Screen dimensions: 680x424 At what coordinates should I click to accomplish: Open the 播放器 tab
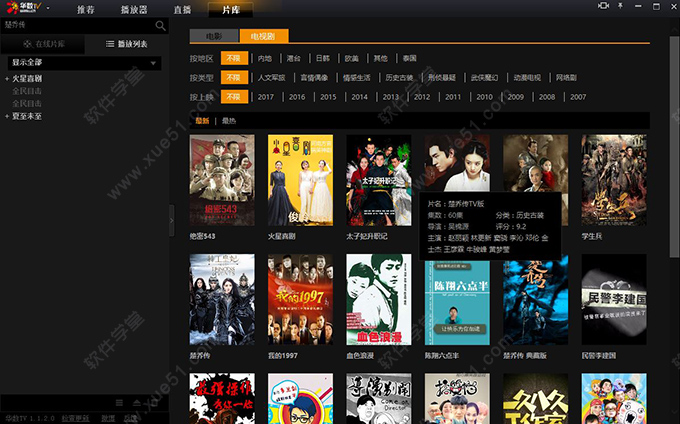pyautogui.click(x=134, y=10)
